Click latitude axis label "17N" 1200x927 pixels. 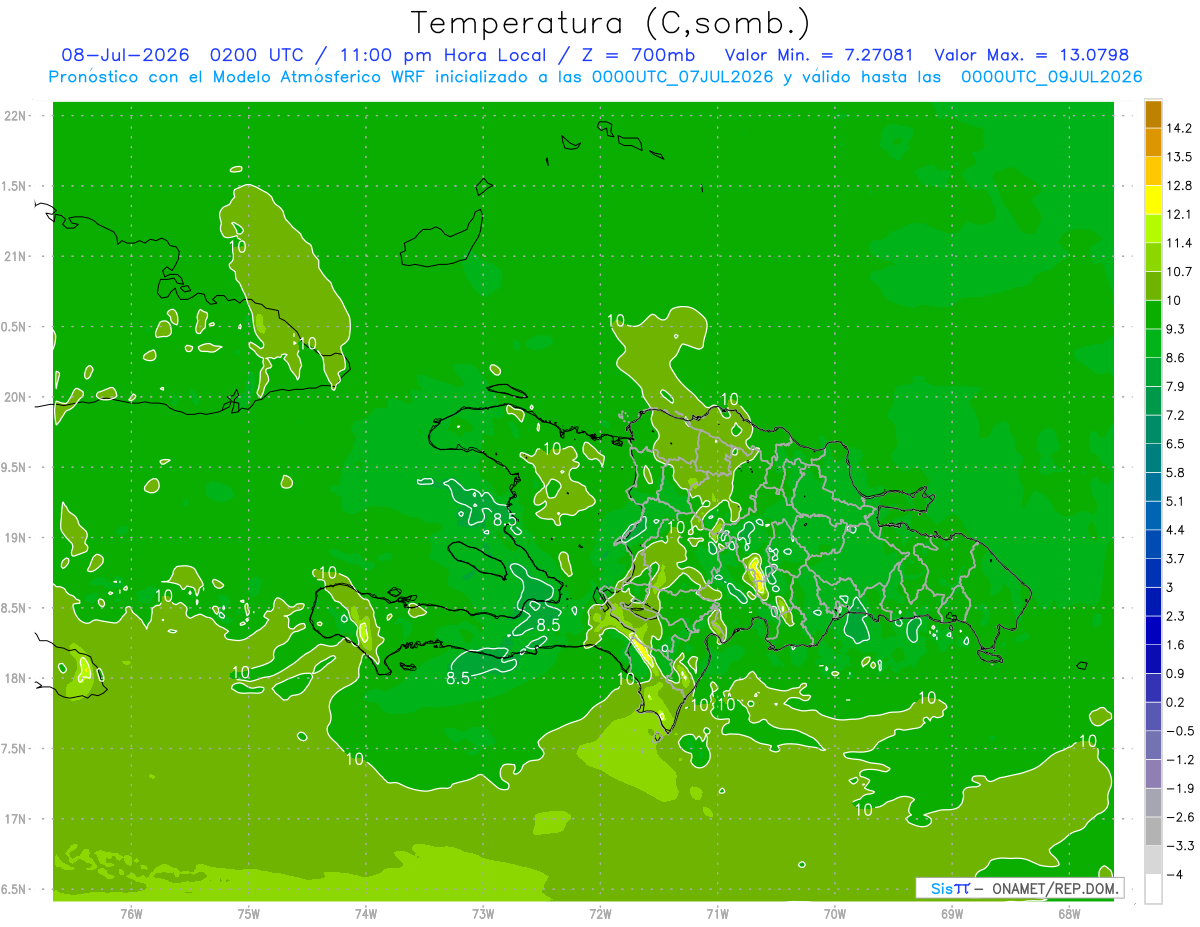coord(16,819)
